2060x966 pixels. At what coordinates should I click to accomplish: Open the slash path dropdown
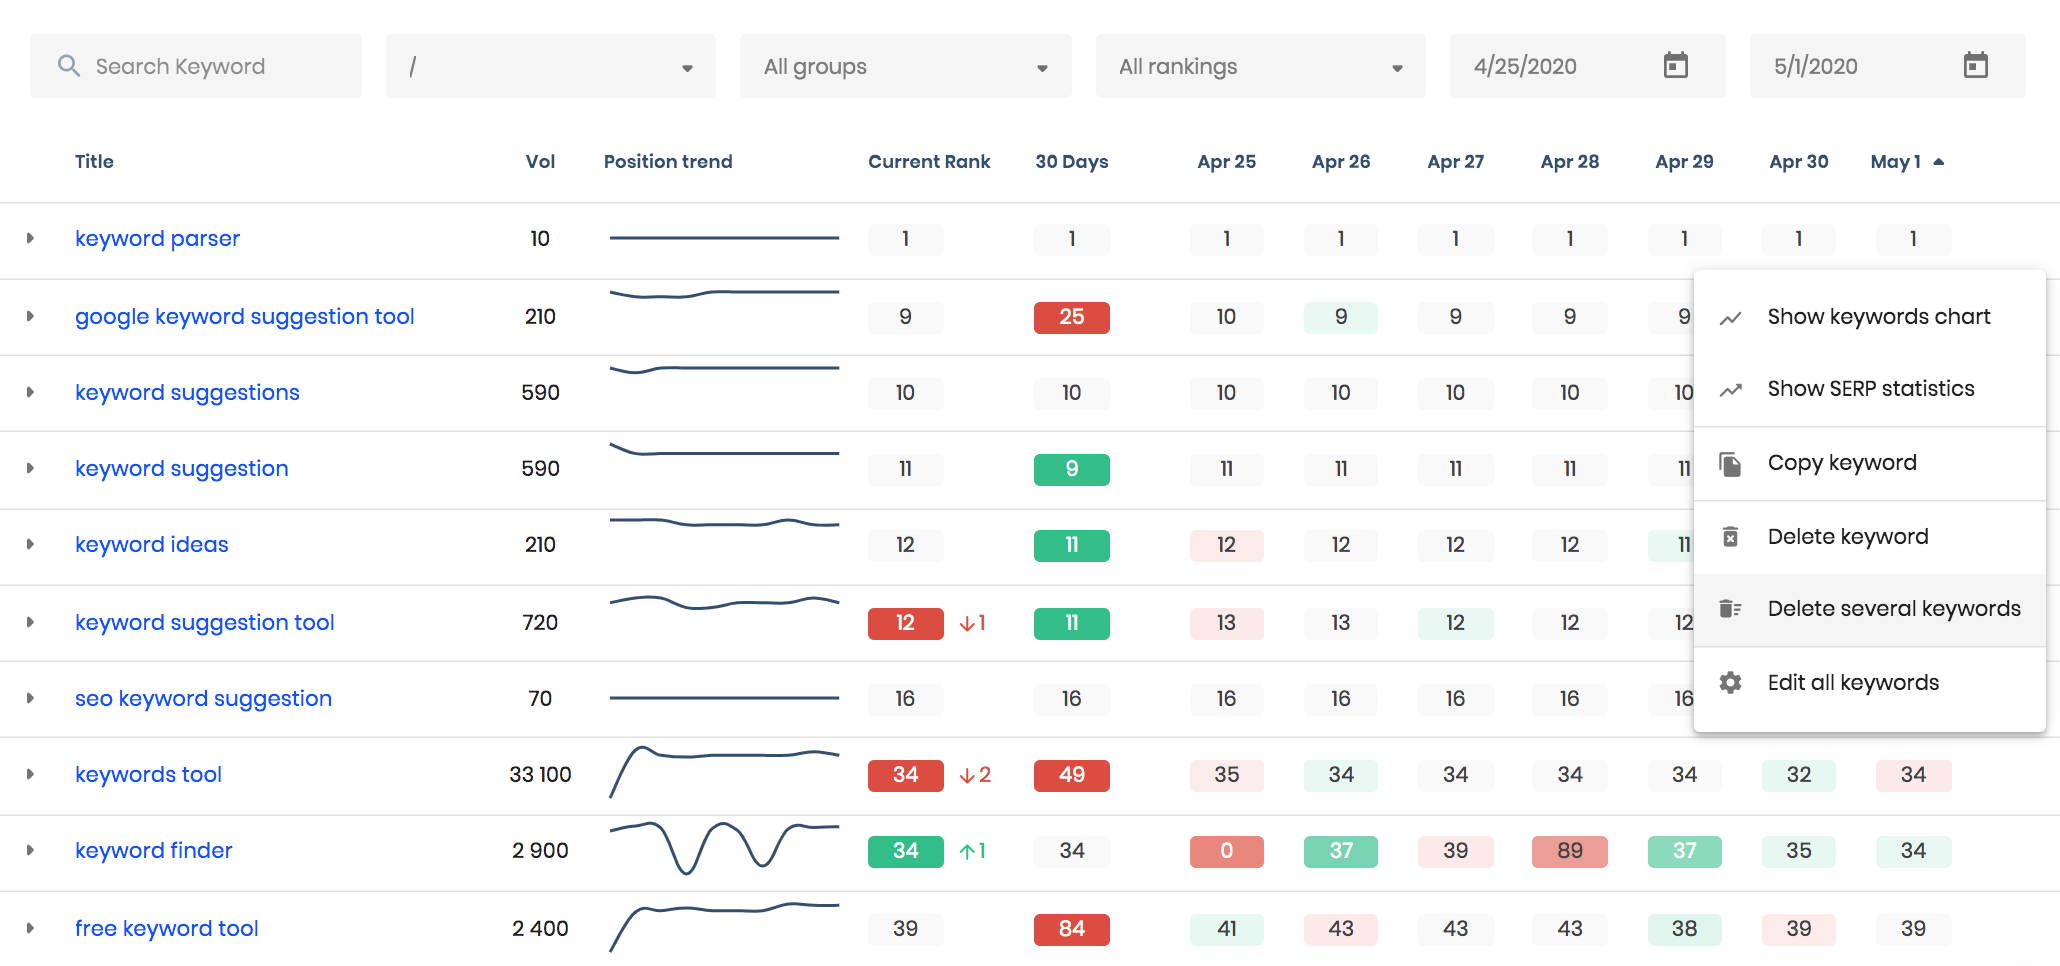click(551, 66)
